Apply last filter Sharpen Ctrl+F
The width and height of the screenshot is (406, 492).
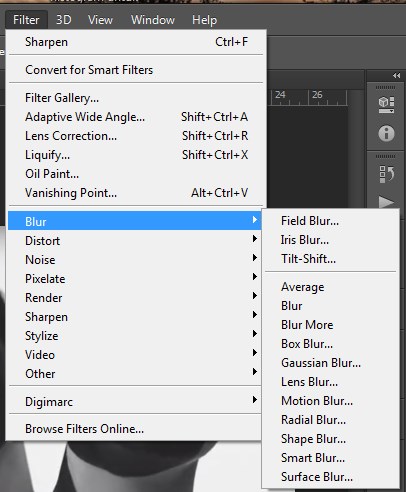[x=136, y=42]
